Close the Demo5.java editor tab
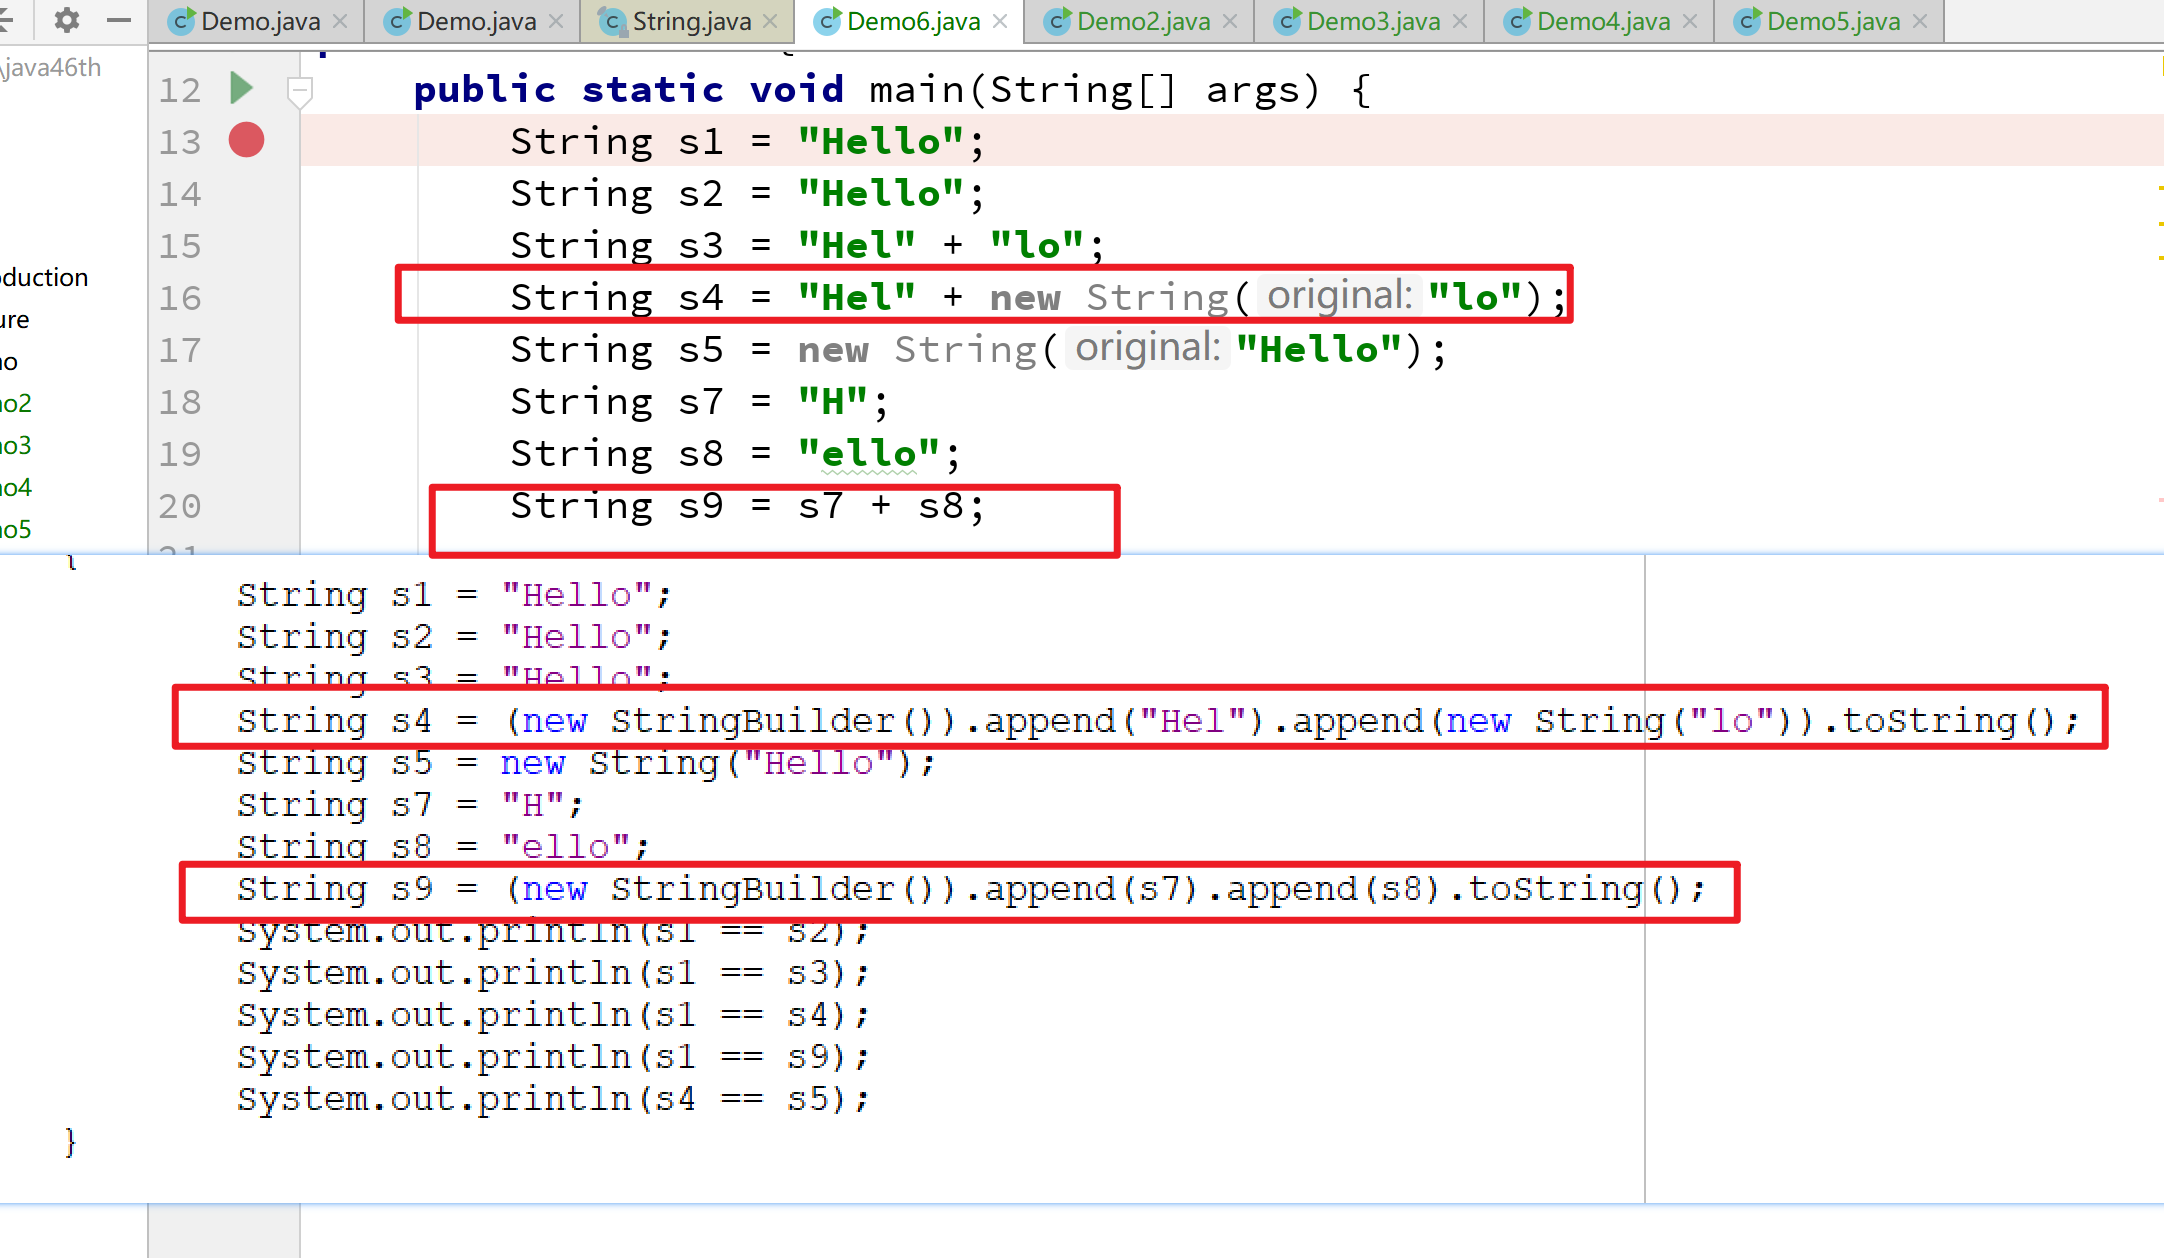The image size is (2164, 1258). [x=1920, y=21]
